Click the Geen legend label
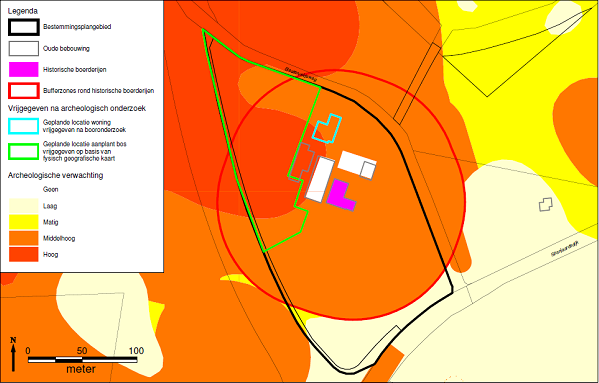This screenshot has width=599, height=383. click(50, 189)
